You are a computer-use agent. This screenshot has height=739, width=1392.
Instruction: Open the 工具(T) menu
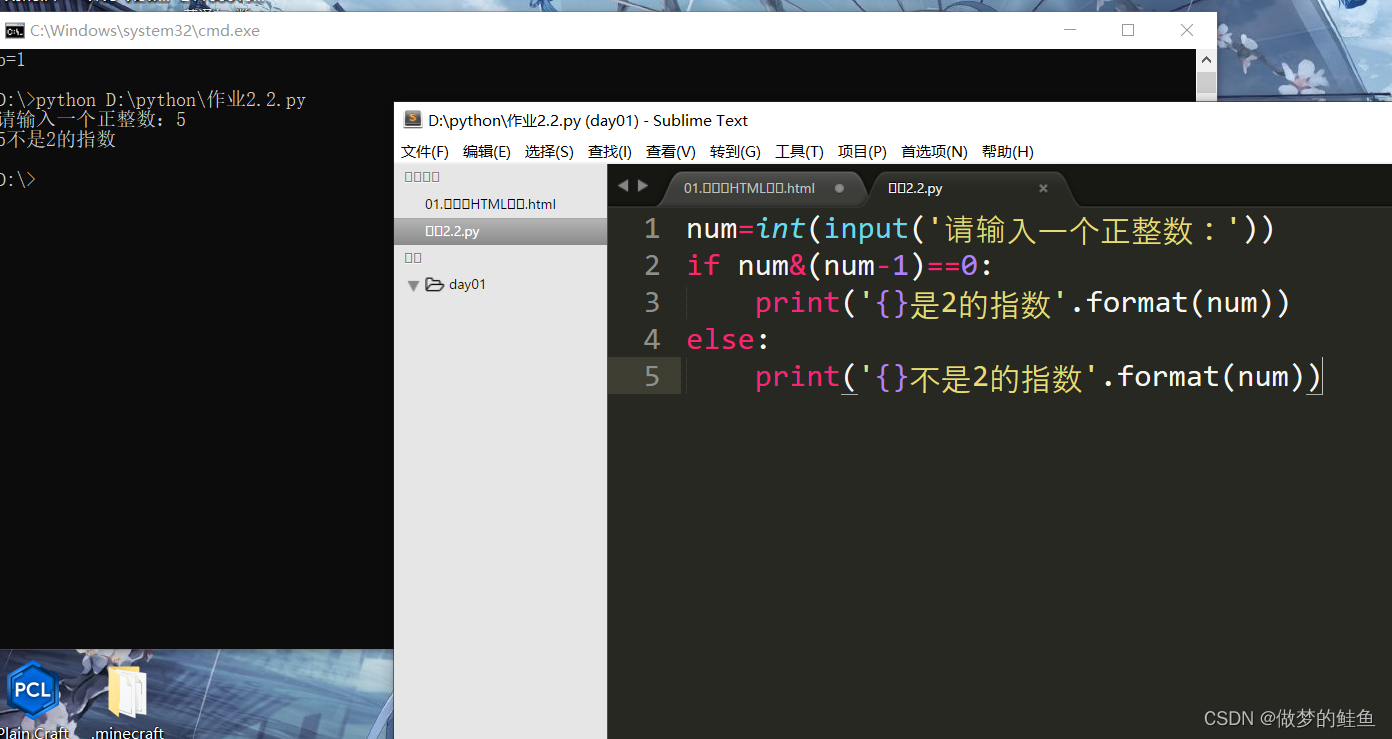click(x=799, y=151)
